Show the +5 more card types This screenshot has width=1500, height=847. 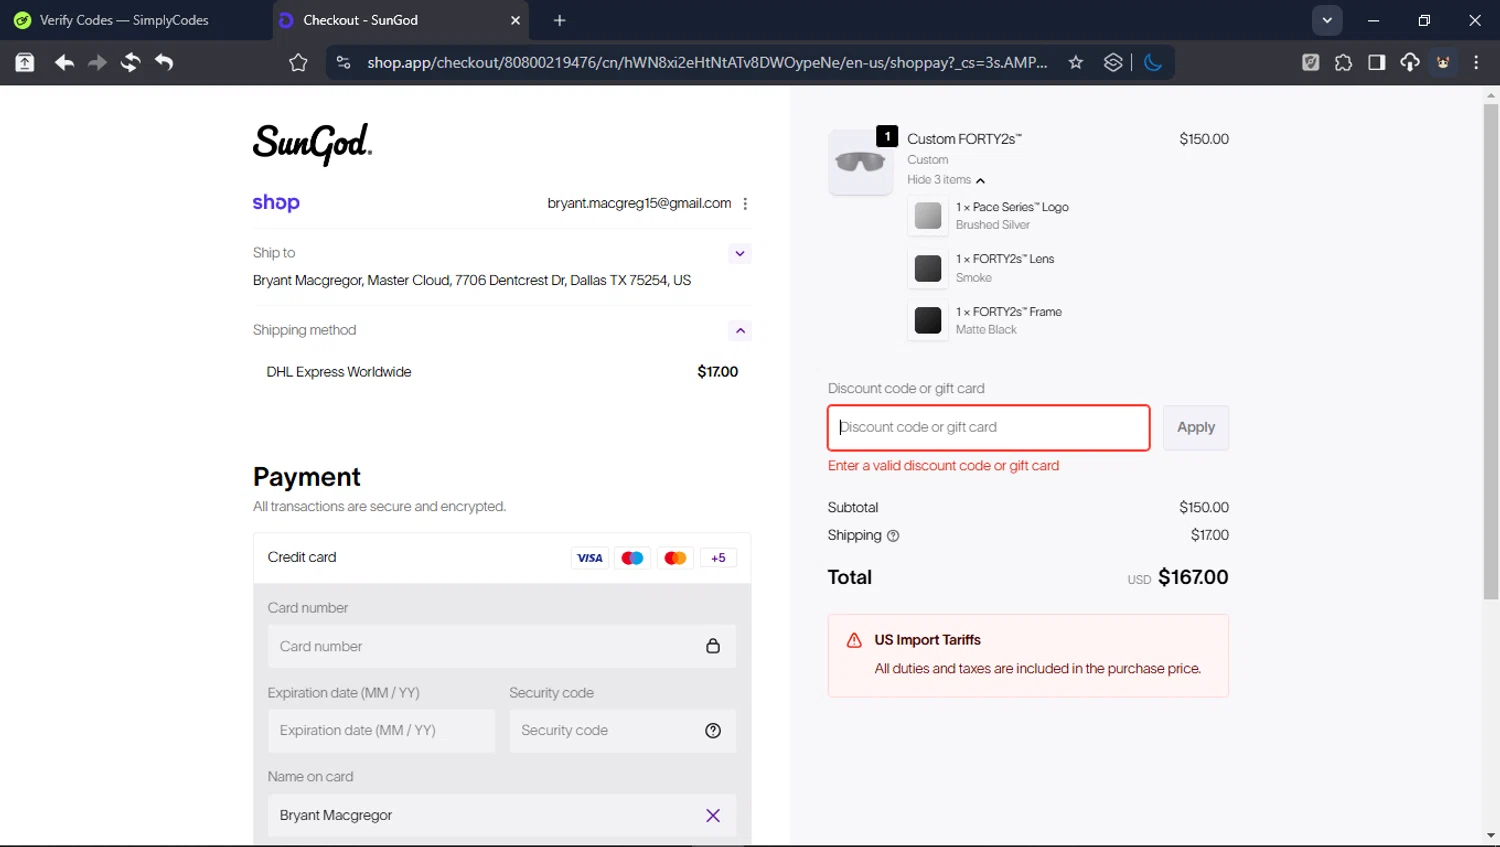click(719, 558)
